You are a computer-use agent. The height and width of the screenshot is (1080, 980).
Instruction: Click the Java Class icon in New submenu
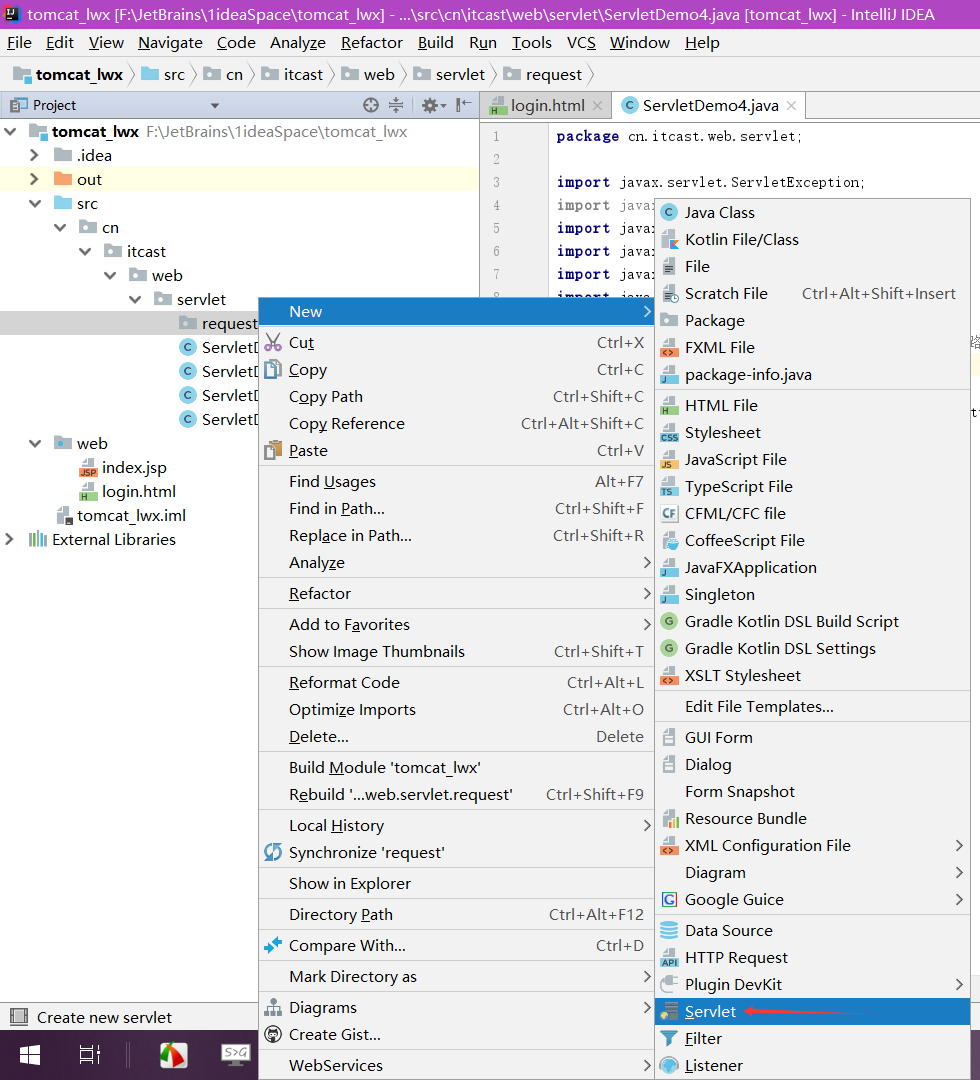669,213
